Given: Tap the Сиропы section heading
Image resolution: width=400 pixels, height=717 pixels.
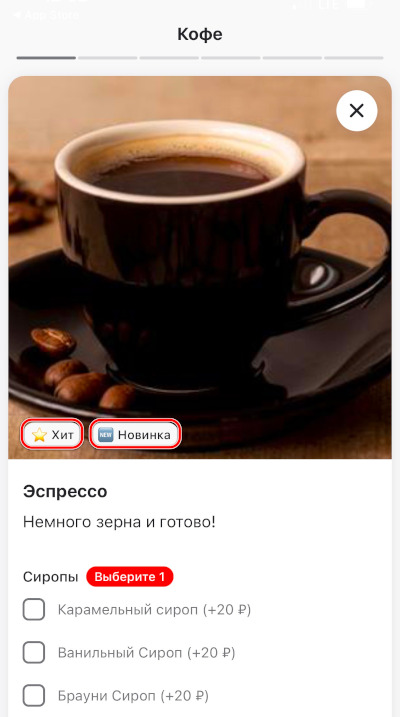Looking at the screenshot, I should pos(51,577).
